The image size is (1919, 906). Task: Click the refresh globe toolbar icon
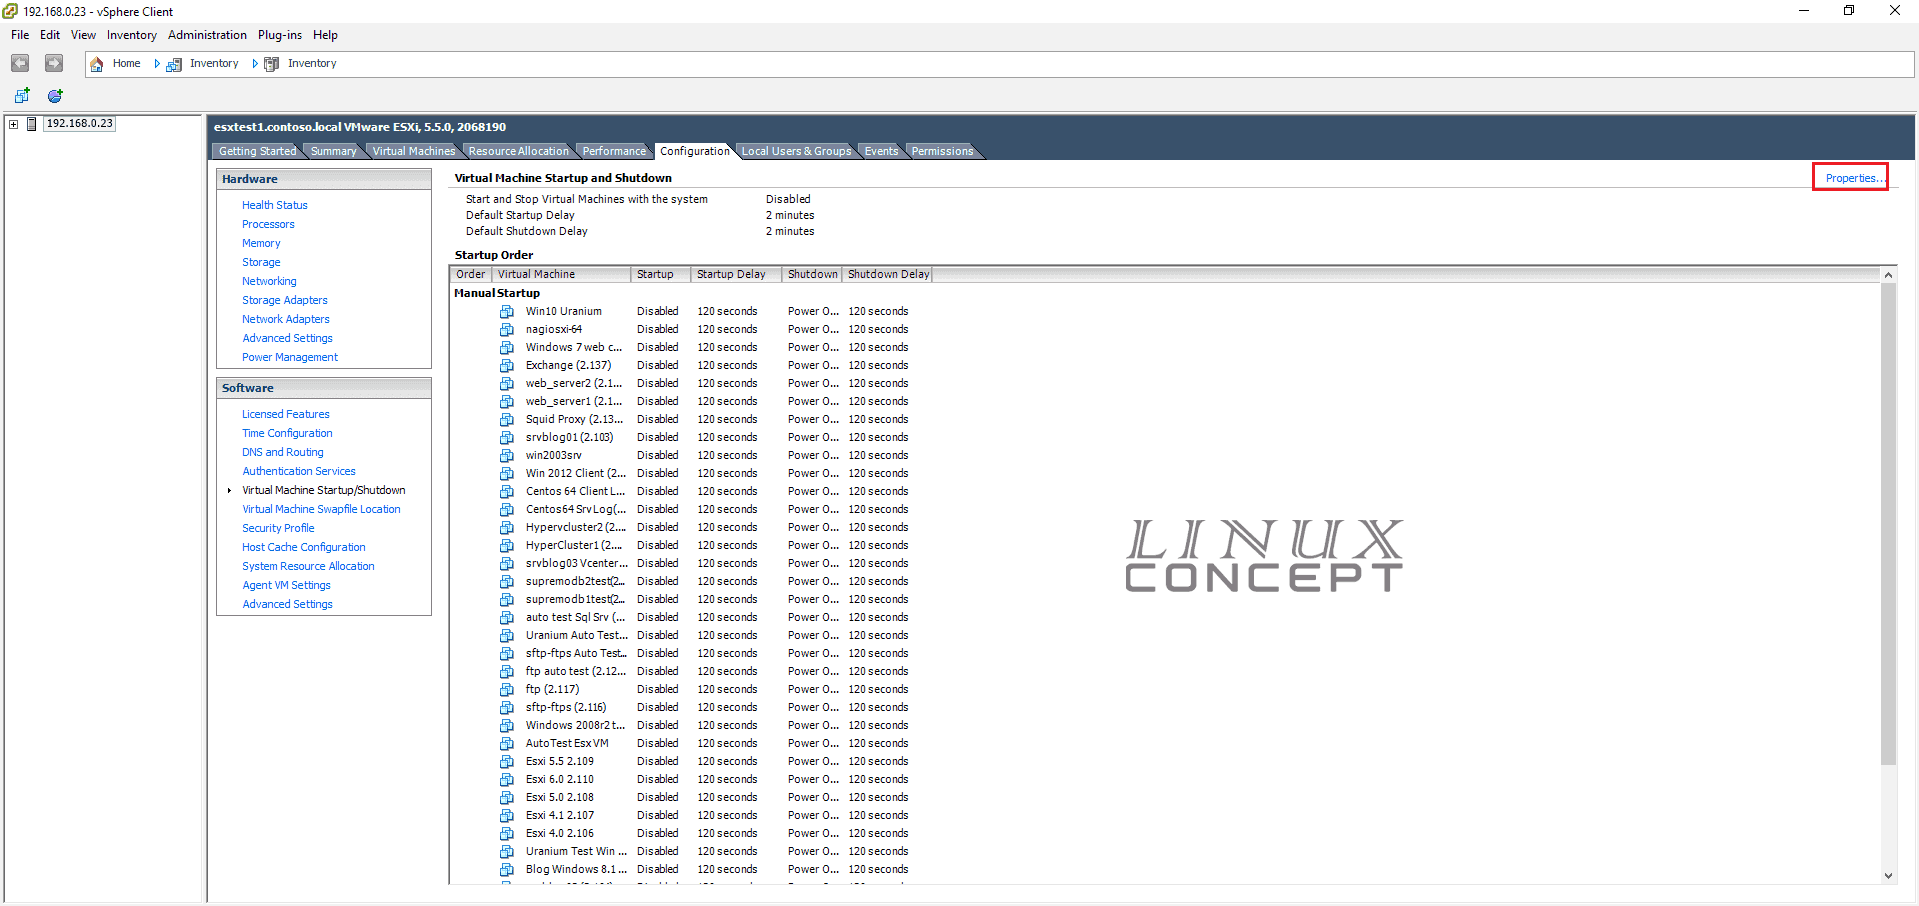coord(55,96)
